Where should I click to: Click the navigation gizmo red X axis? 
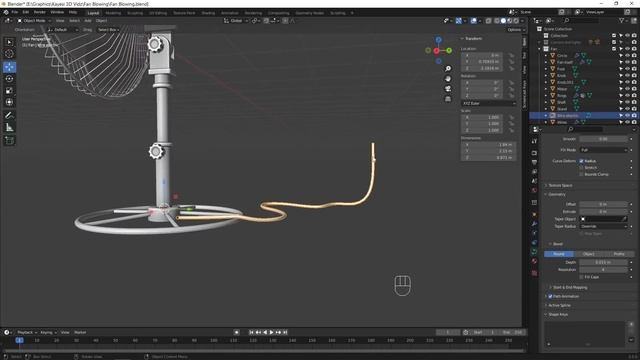pos(437,51)
